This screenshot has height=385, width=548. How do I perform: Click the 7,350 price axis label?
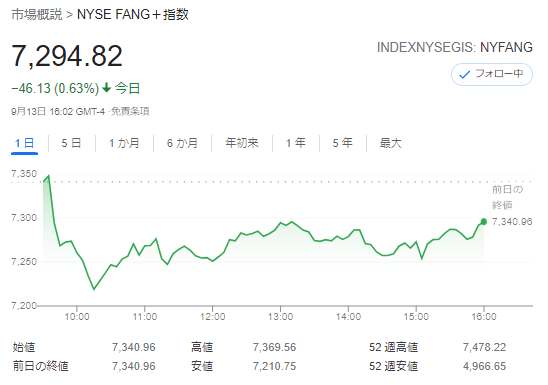coord(24,174)
